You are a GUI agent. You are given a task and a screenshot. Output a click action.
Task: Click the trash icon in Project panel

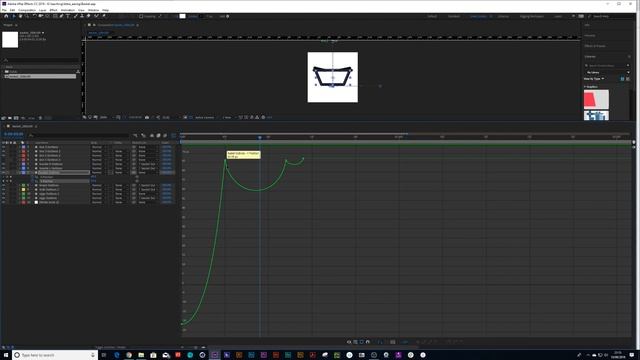40,118
